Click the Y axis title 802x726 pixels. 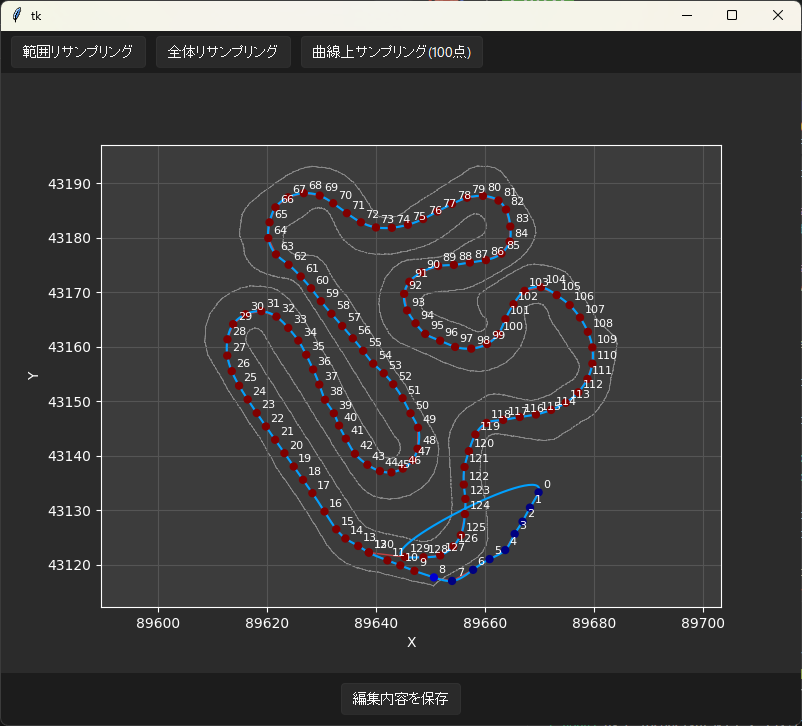[x=33, y=376]
